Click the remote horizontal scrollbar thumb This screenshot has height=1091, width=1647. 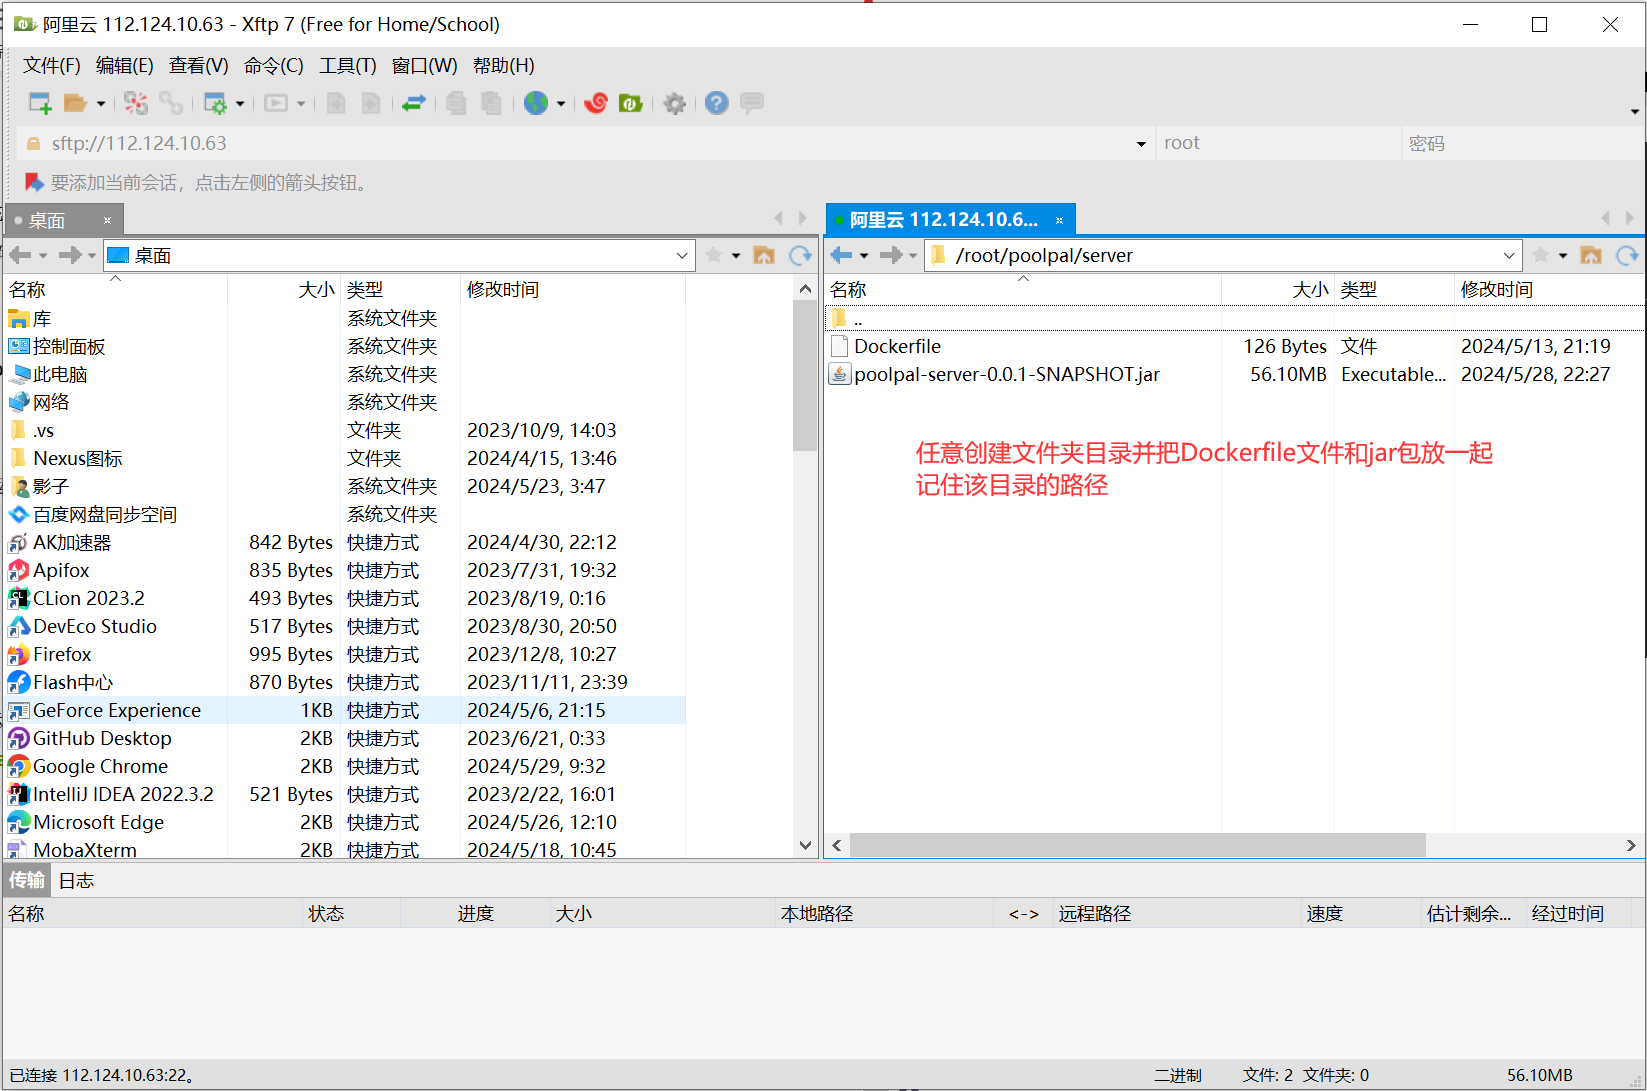[x=1137, y=846]
